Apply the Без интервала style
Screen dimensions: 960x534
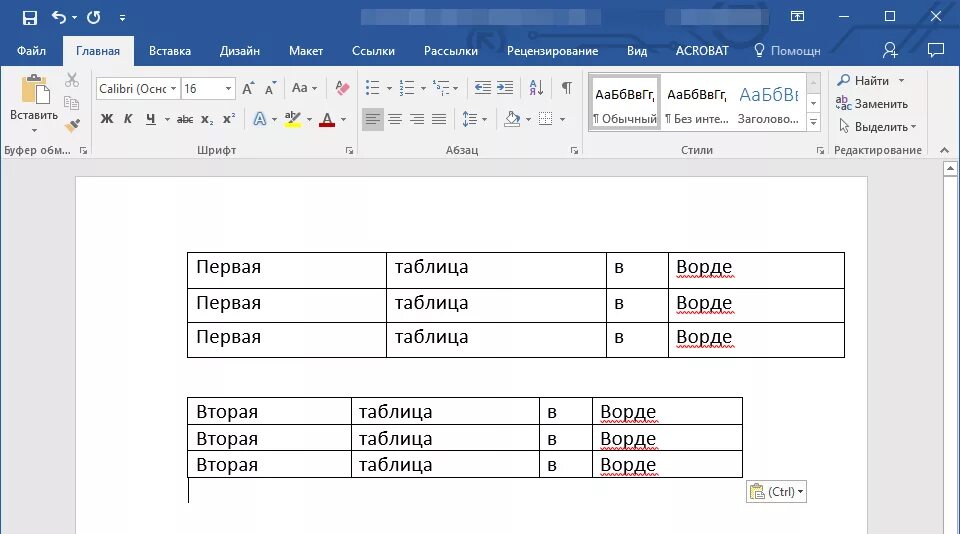tap(697, 105)
